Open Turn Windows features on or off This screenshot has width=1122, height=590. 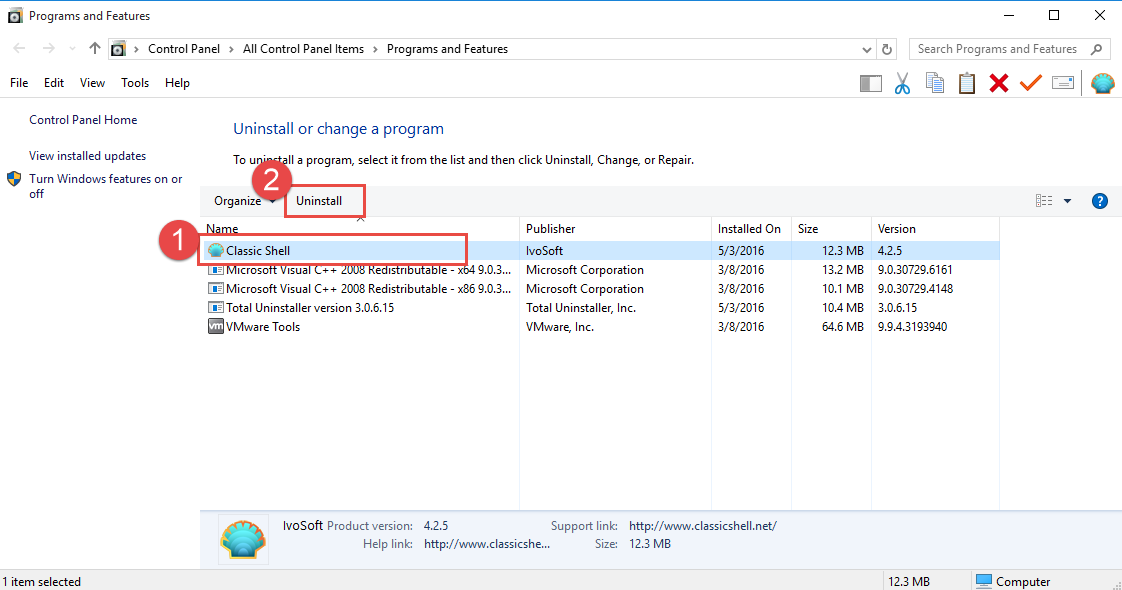pos(105,186)
